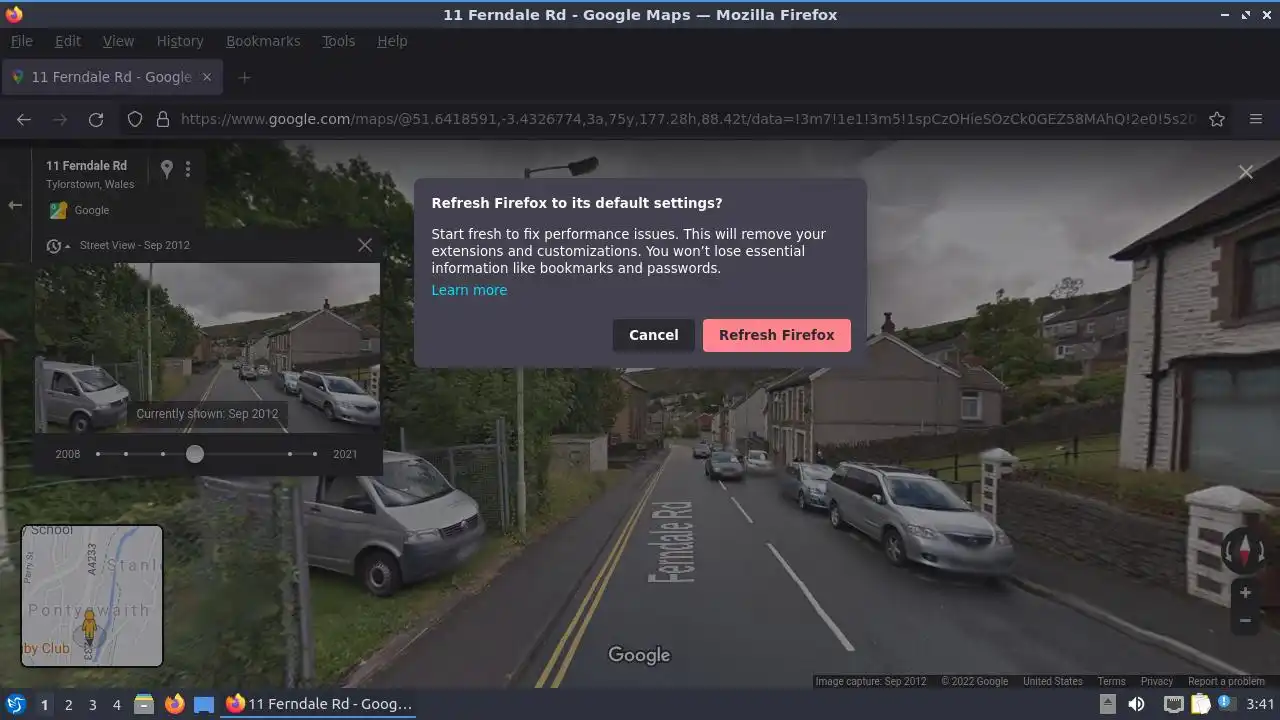This screenshot has width=1280, height=720.
Task: Click the URL address bar
Action: 688,119
